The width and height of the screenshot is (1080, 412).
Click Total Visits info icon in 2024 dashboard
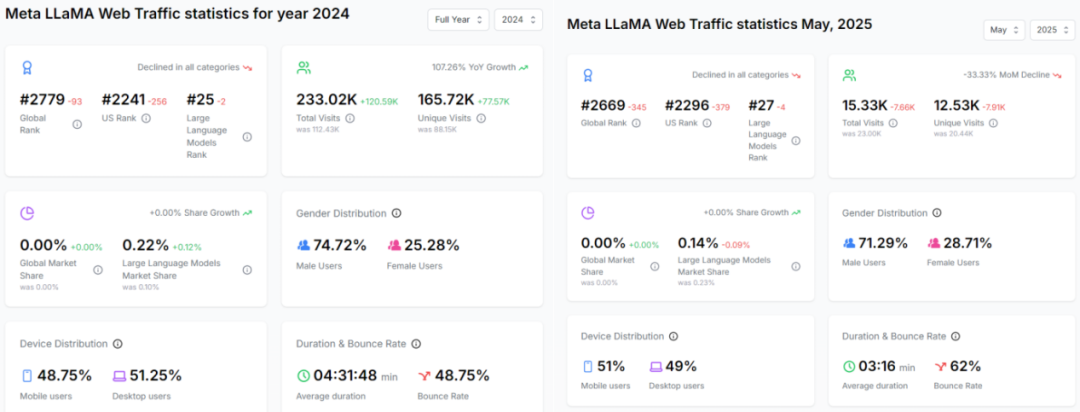coord(350,119)
